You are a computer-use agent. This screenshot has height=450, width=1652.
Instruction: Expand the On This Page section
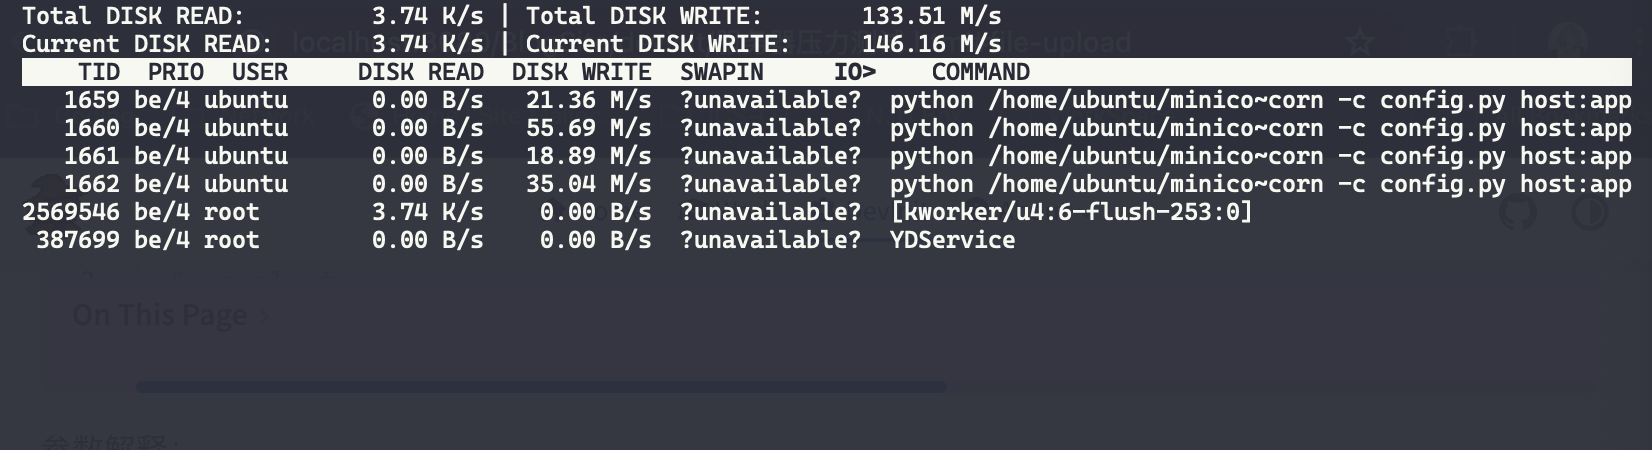(x=170, y=315)
